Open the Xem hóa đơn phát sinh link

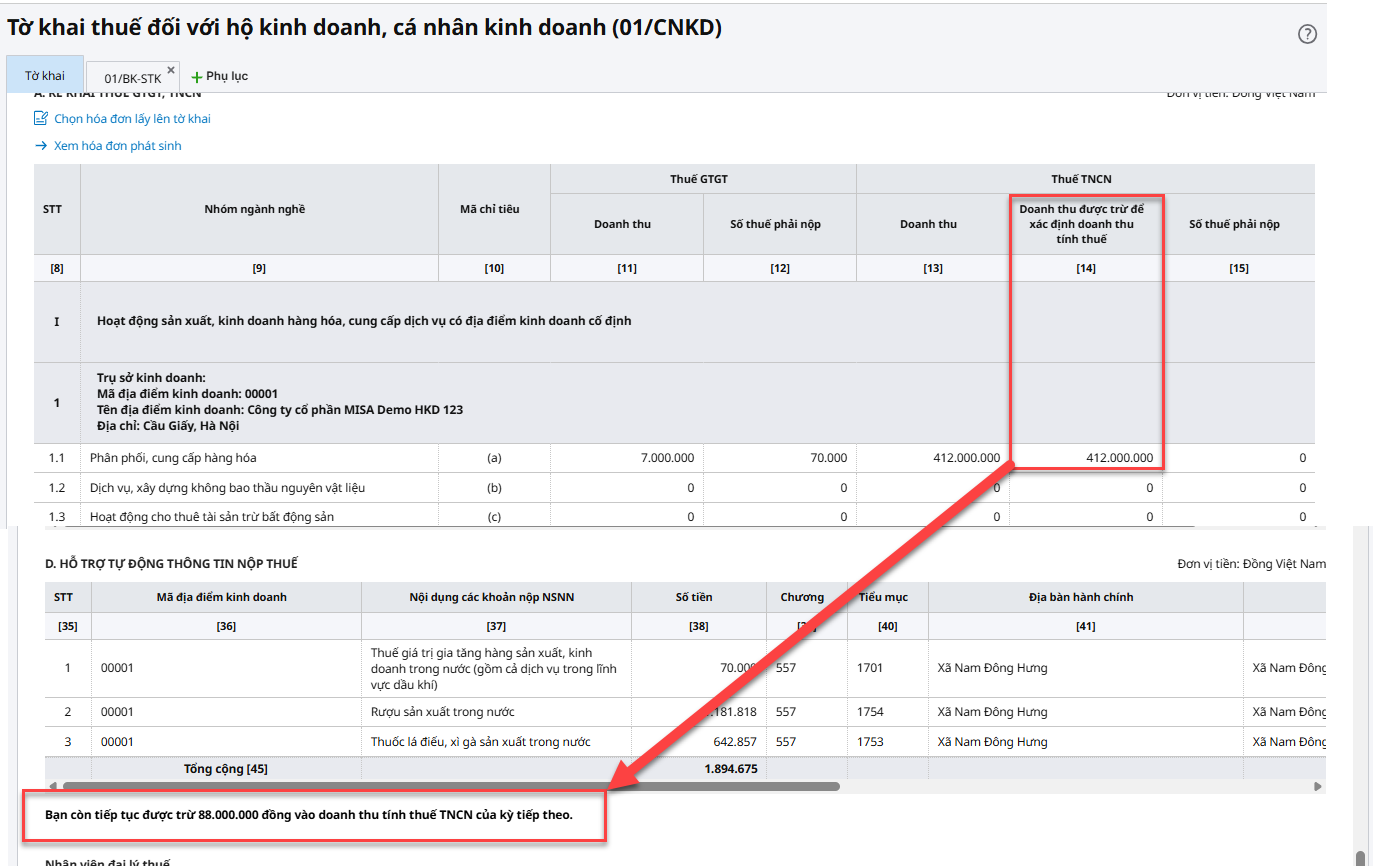[117, 146]
